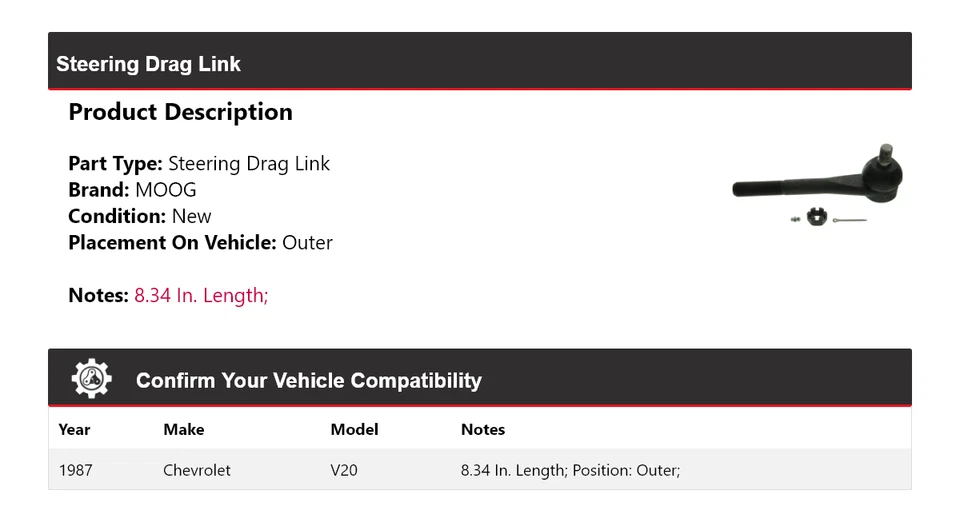Click Confirm Your Vehicle Compatibility header

coord(308,381)
